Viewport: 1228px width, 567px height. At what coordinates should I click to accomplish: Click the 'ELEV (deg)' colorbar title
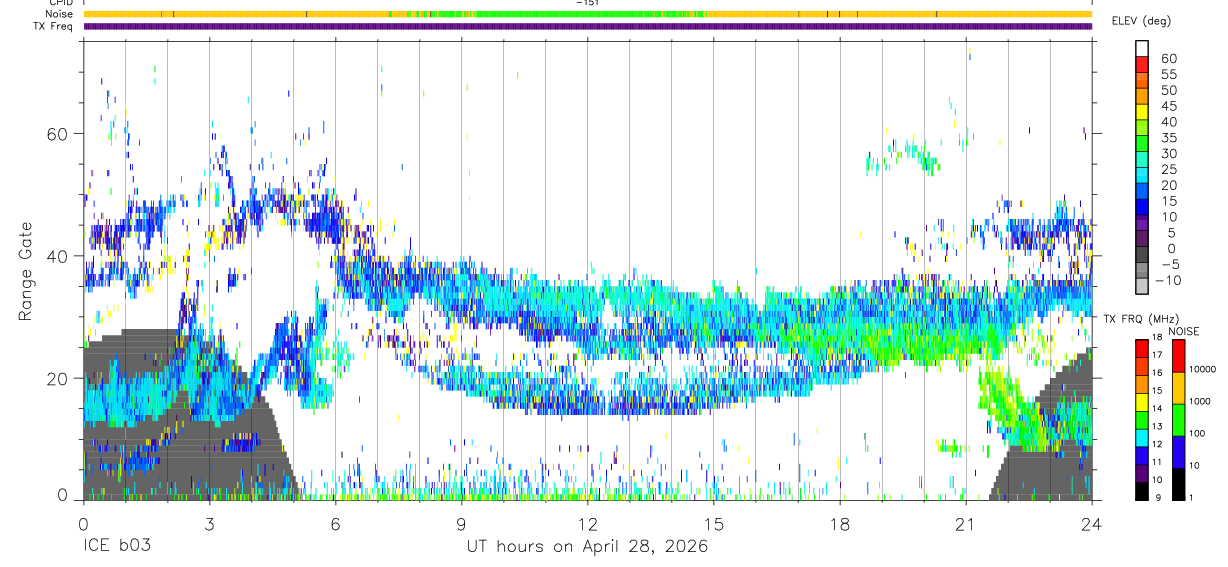point(1142,21)
